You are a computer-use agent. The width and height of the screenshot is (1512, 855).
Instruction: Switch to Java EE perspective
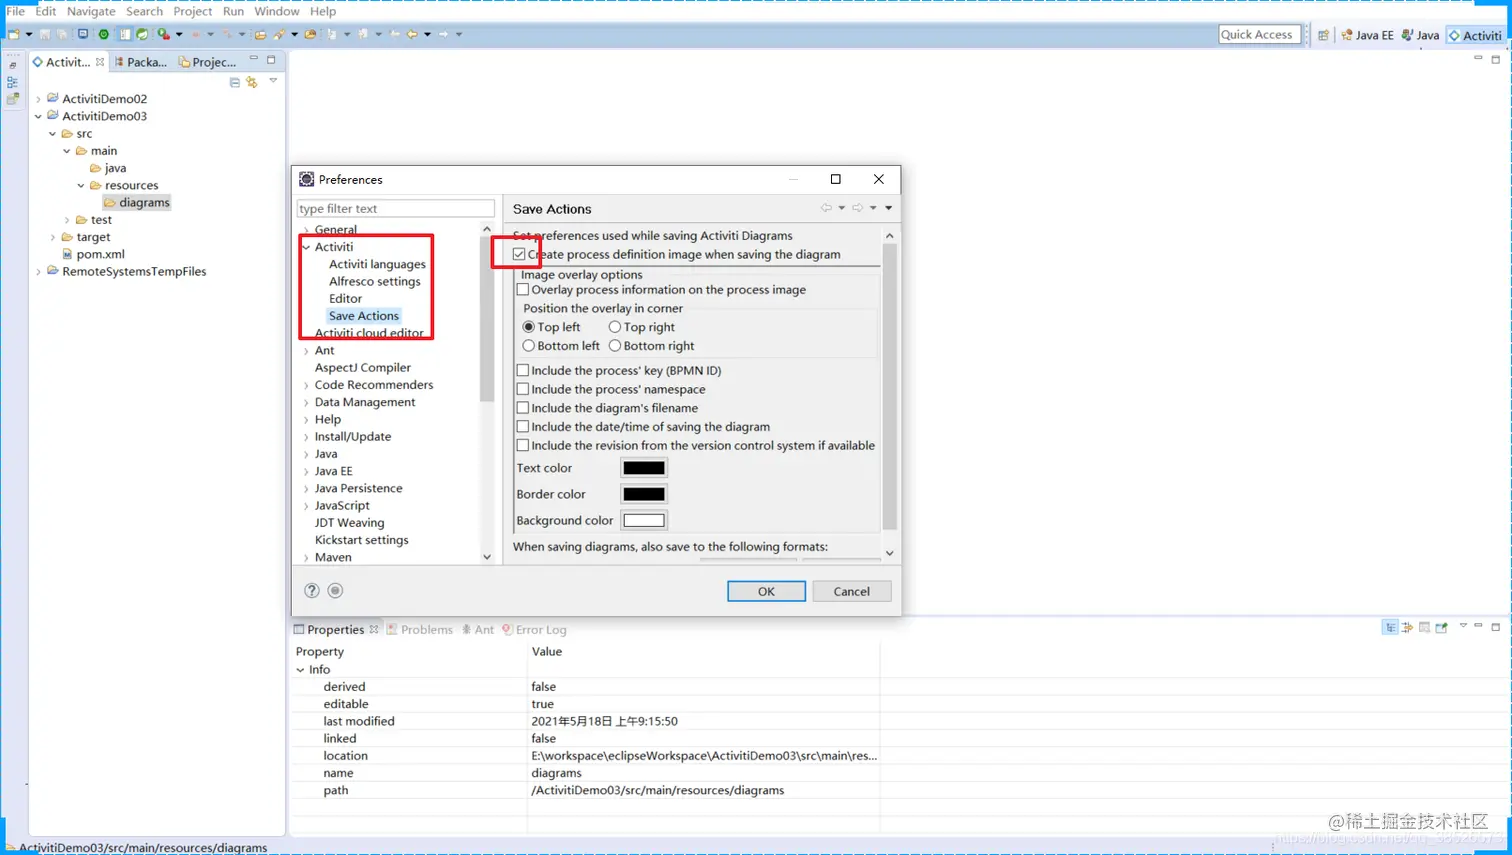(1367, 35)
